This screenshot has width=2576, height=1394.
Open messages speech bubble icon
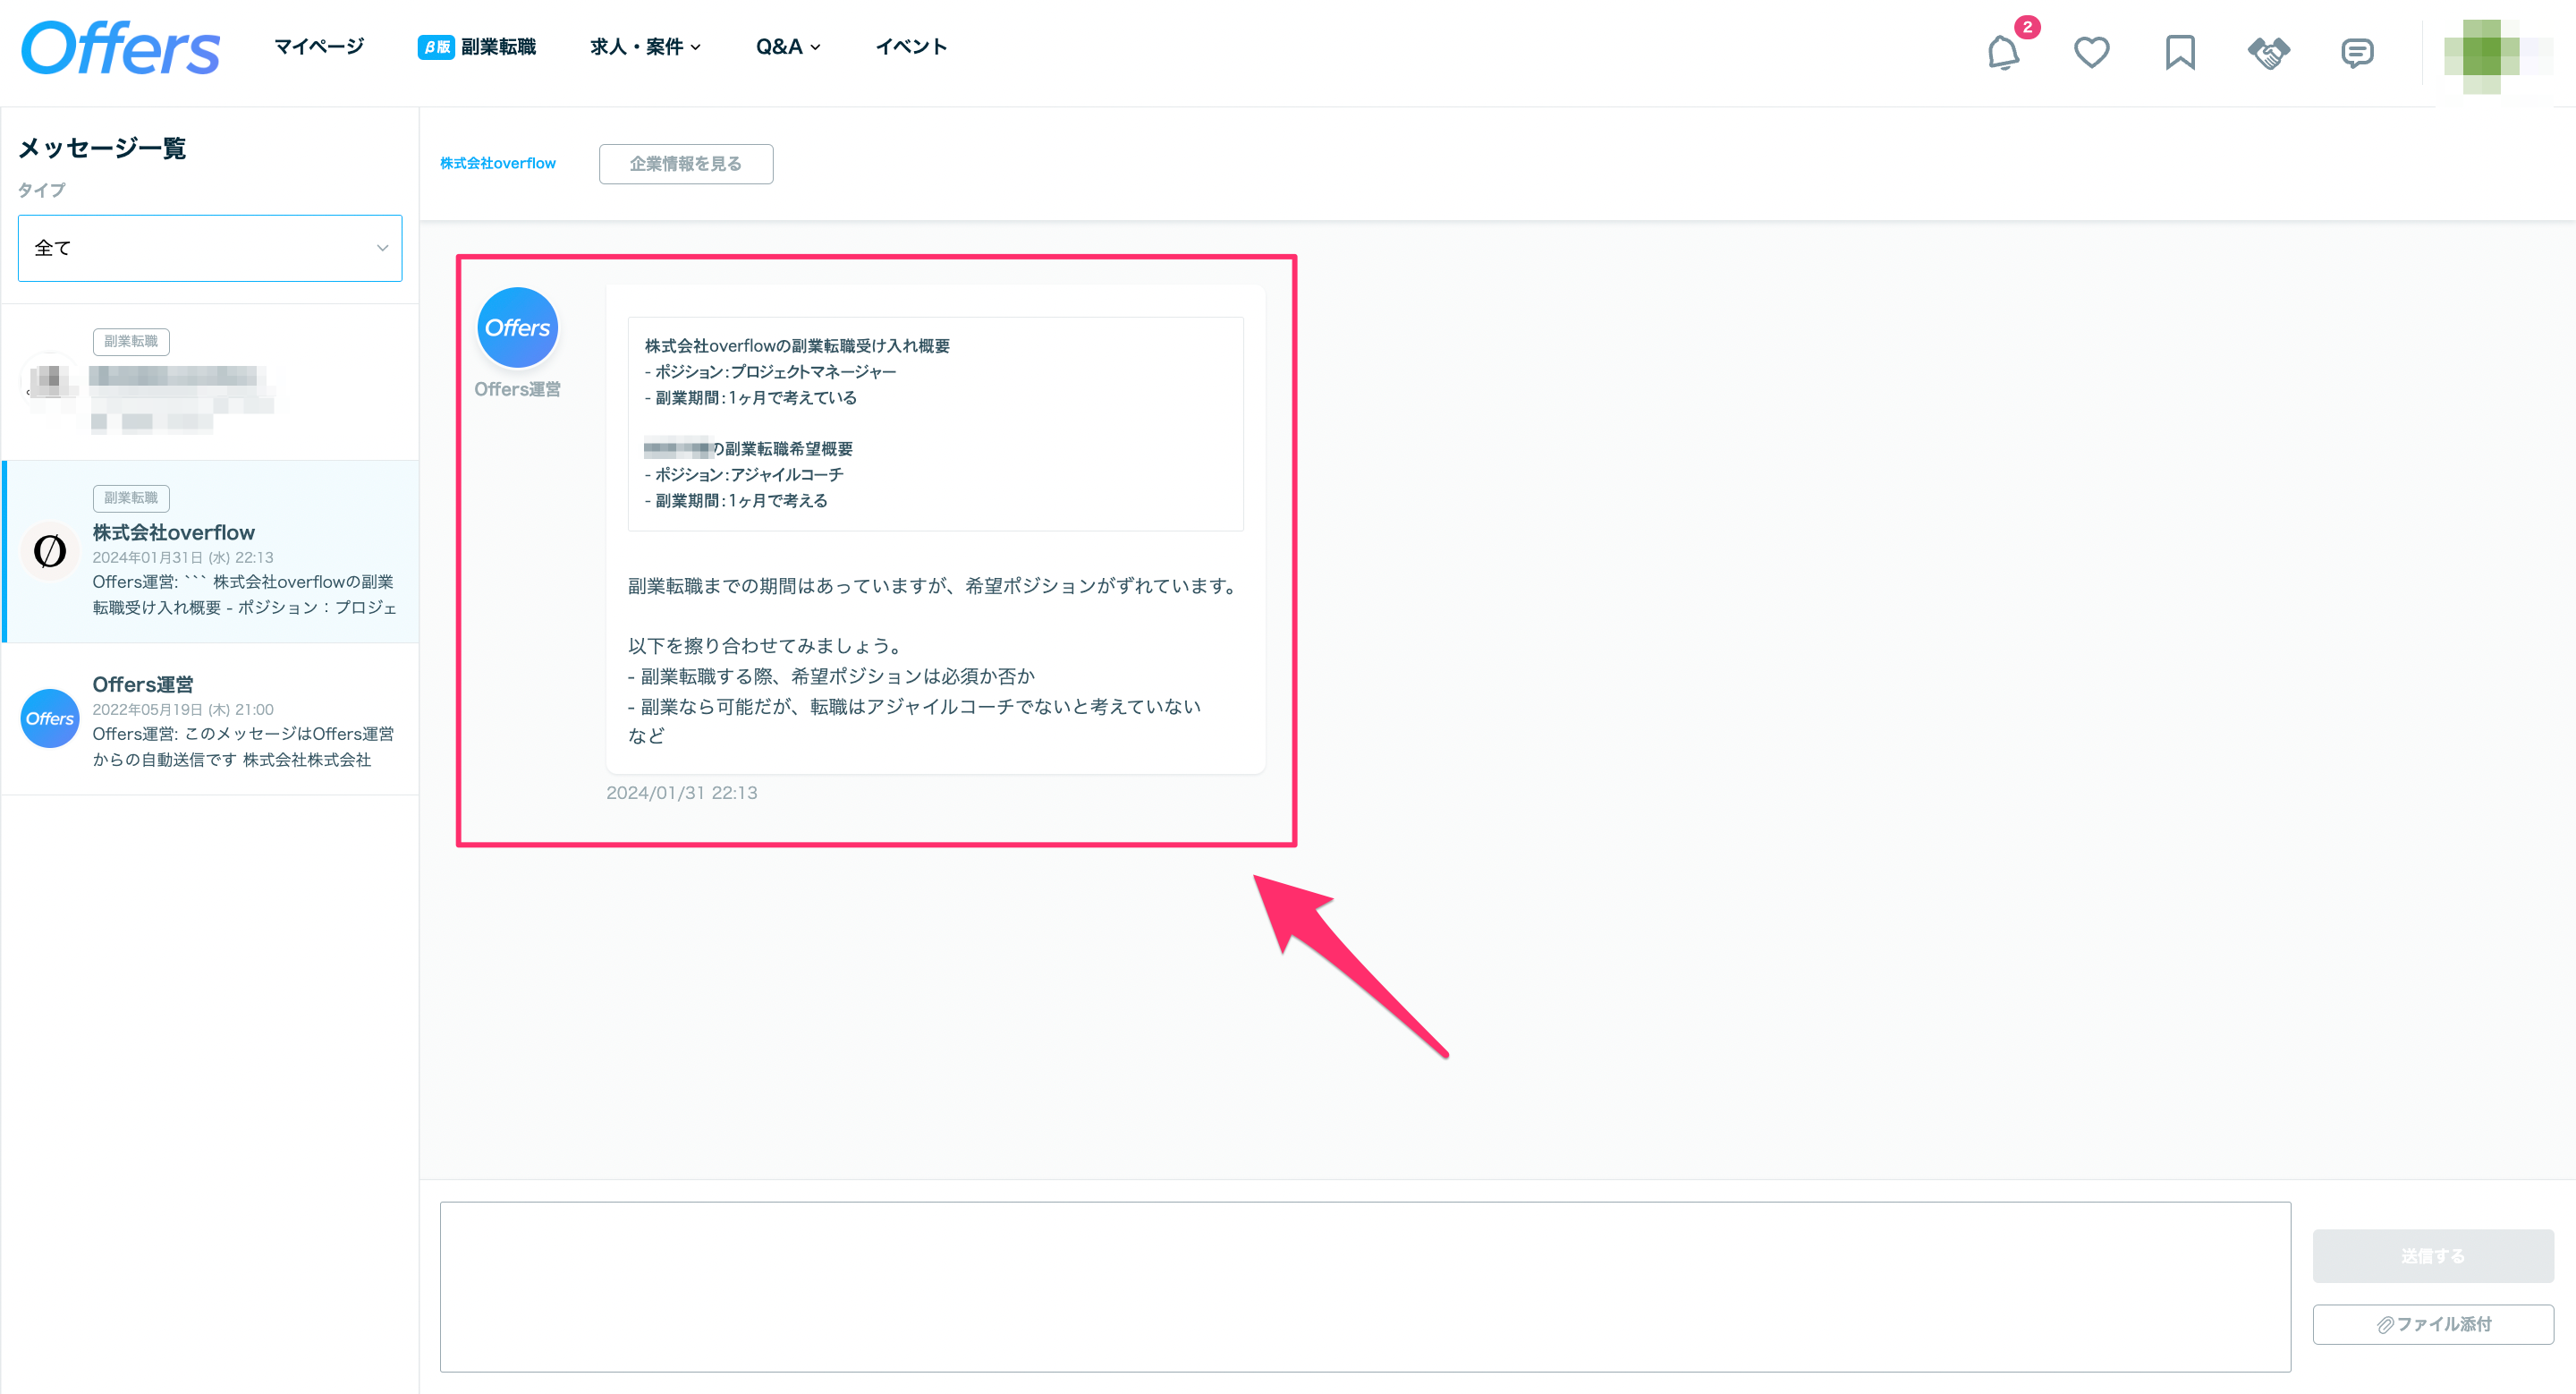[x=2357, y=52]
